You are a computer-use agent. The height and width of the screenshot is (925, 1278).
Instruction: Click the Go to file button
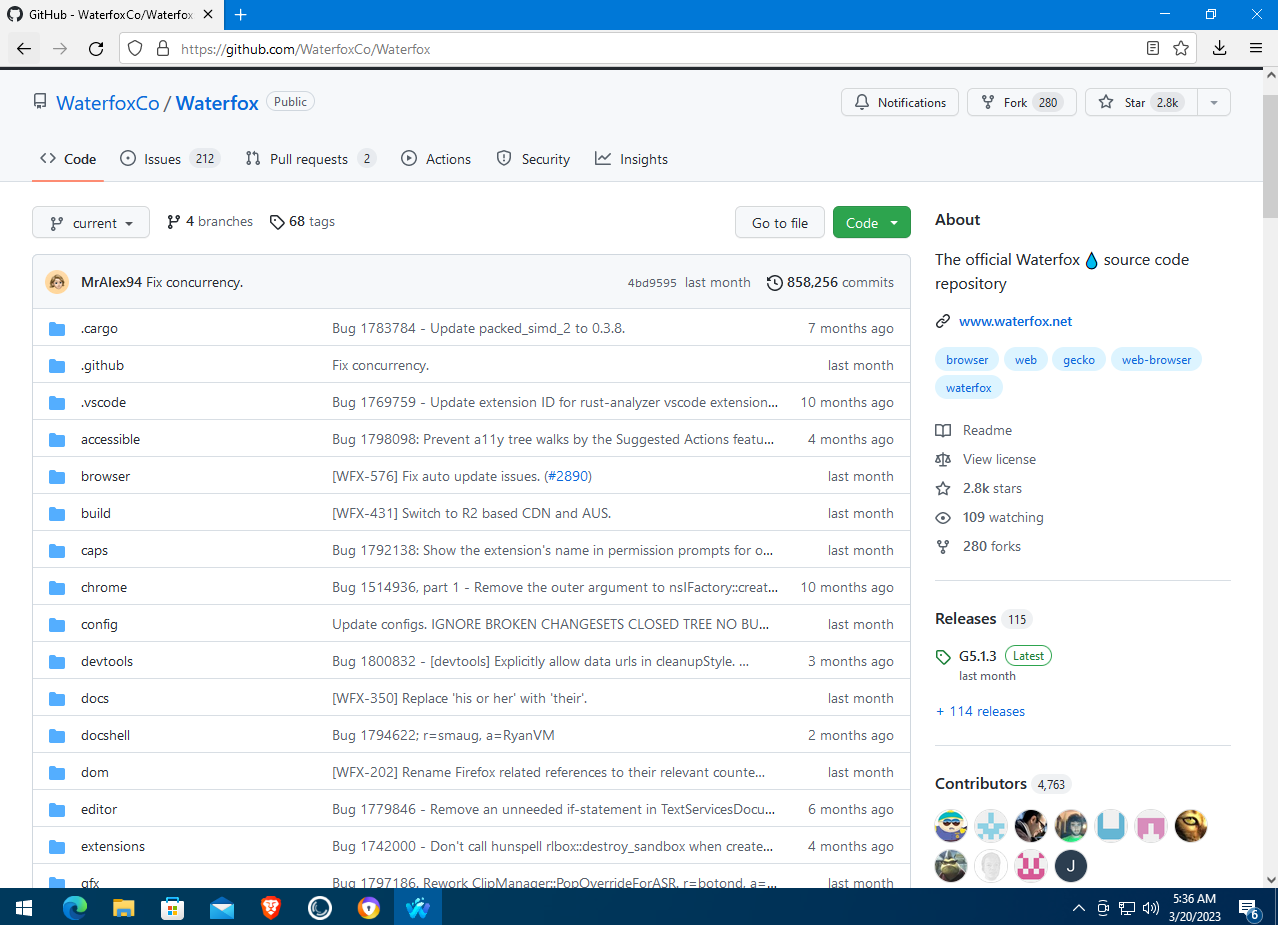click(x=780, y=223)
